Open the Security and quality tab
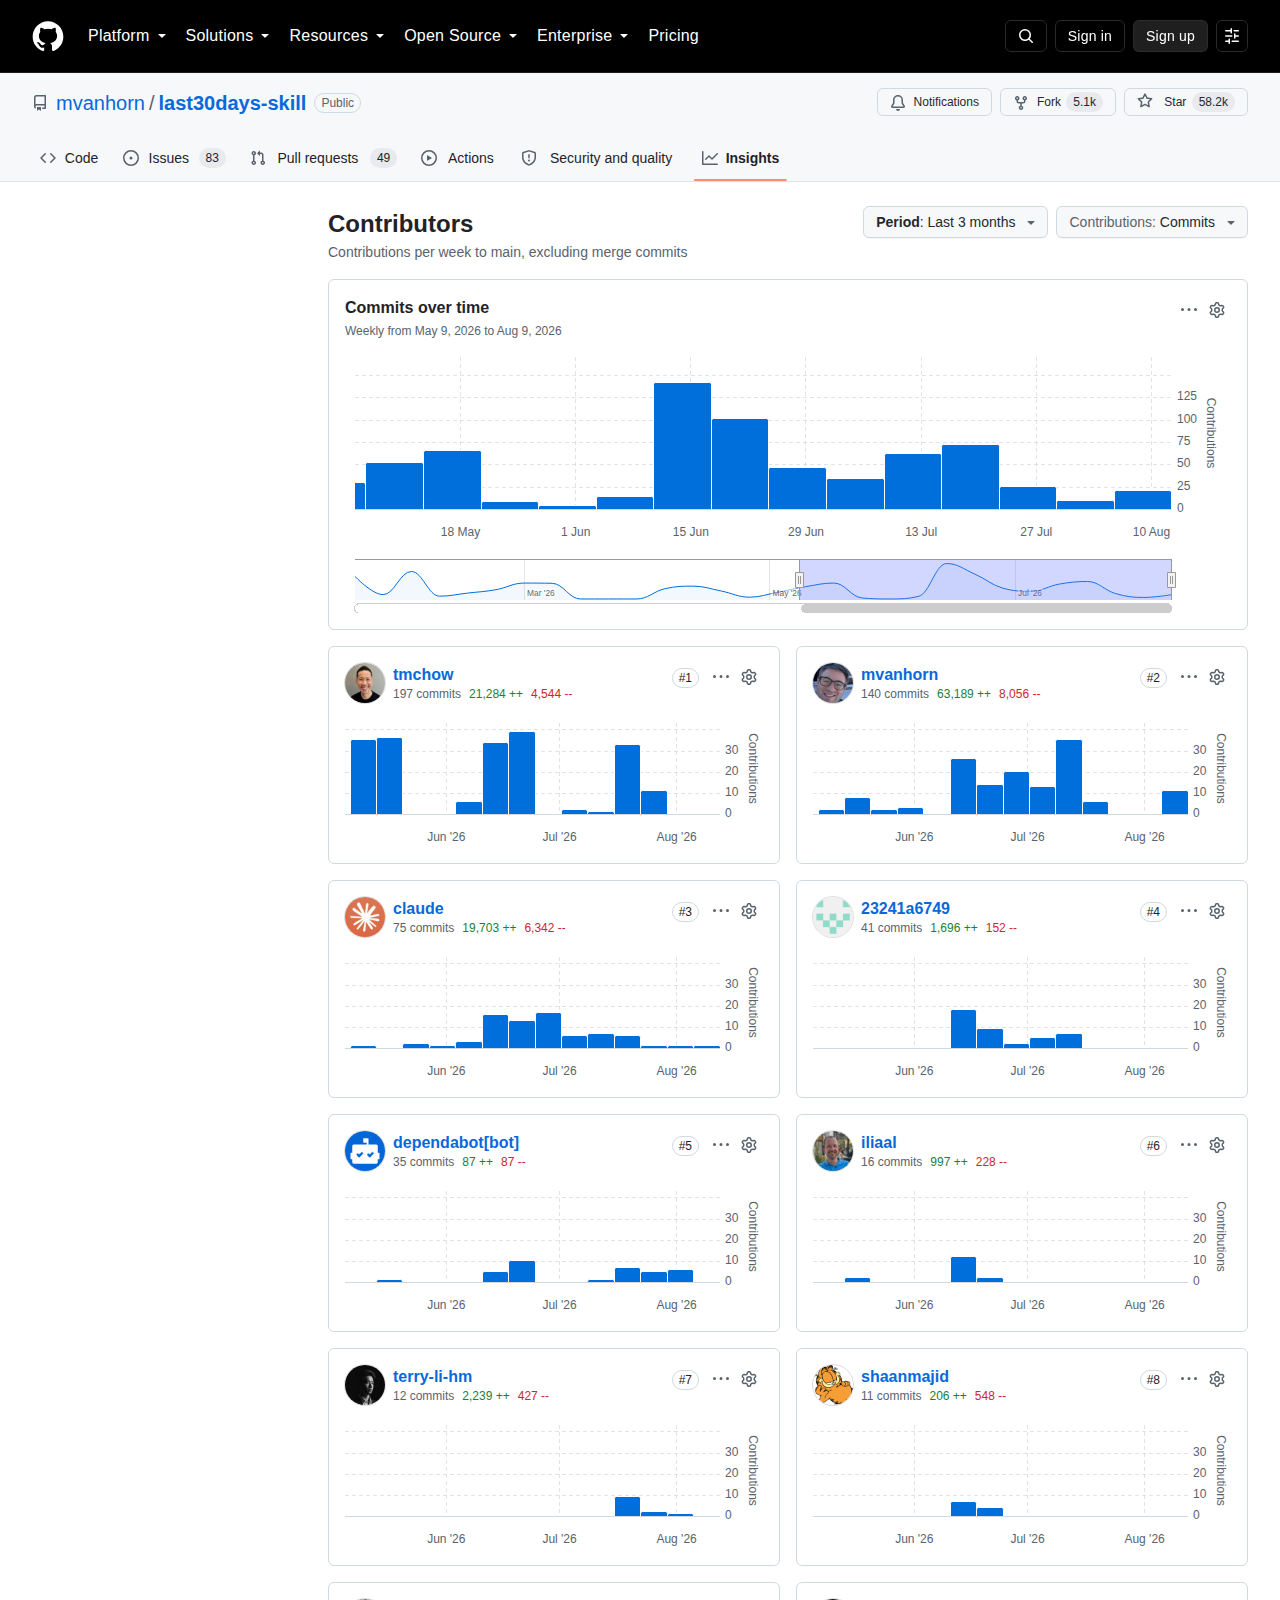Image resolution: width=1280 pixels, height=1600 pixels. pos(597,158)
